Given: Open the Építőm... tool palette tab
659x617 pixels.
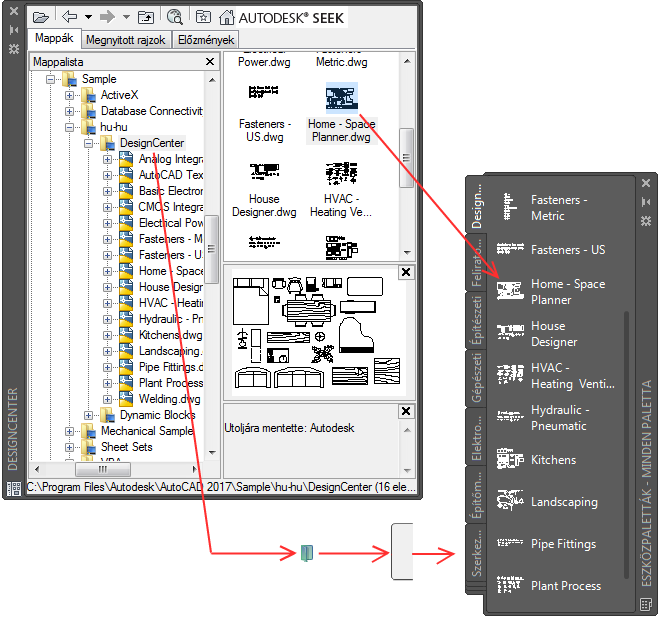Looking at the screenshot, I should 477,495.
